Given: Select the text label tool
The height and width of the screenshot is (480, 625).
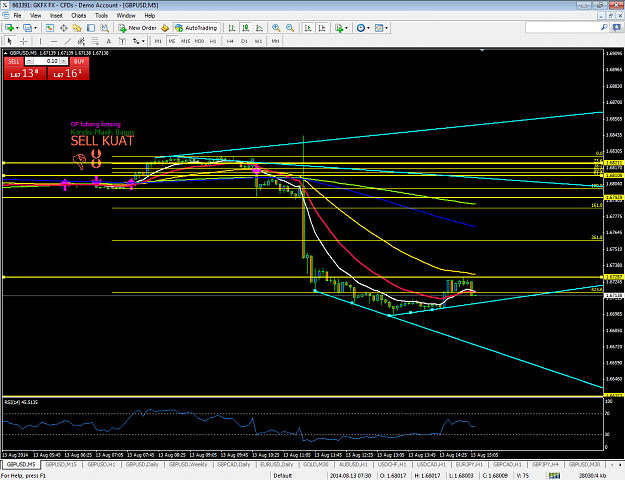Looking at the screenshot, I should pyautogui.click(x=122, y=41).
